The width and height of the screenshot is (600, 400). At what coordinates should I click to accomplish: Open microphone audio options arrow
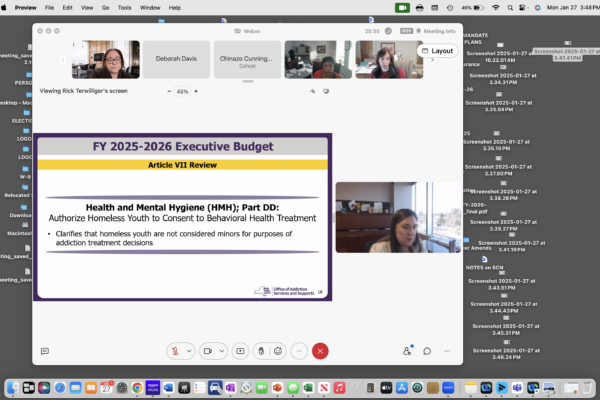pyautogui.click(x=189, y=351)
